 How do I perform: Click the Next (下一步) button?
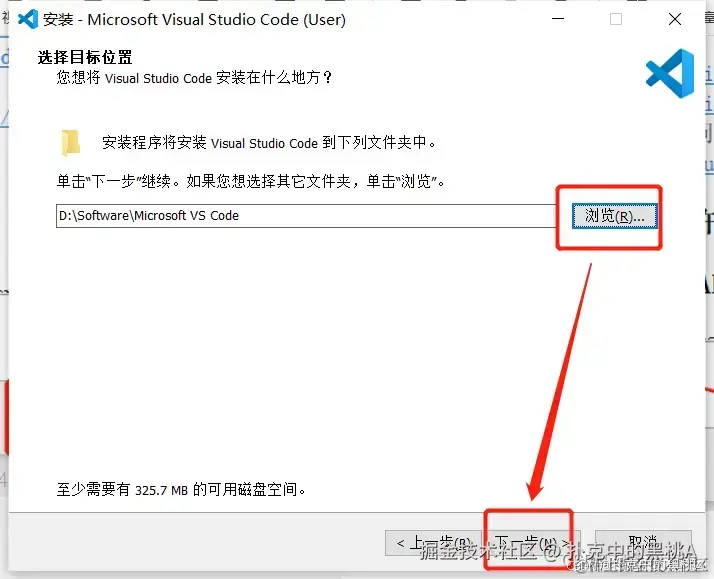coord(531,543)
